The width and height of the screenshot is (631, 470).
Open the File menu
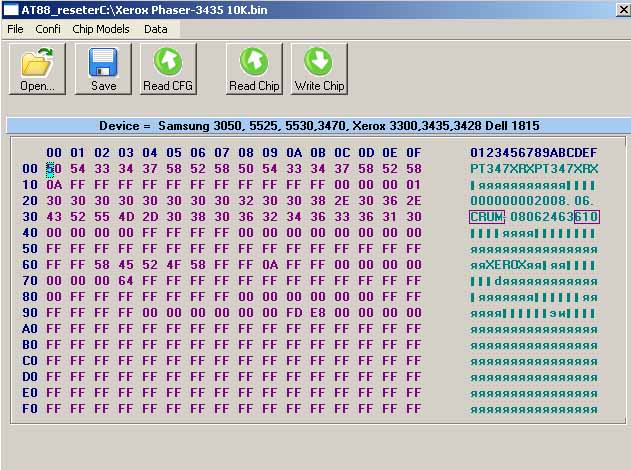(15, 29)
